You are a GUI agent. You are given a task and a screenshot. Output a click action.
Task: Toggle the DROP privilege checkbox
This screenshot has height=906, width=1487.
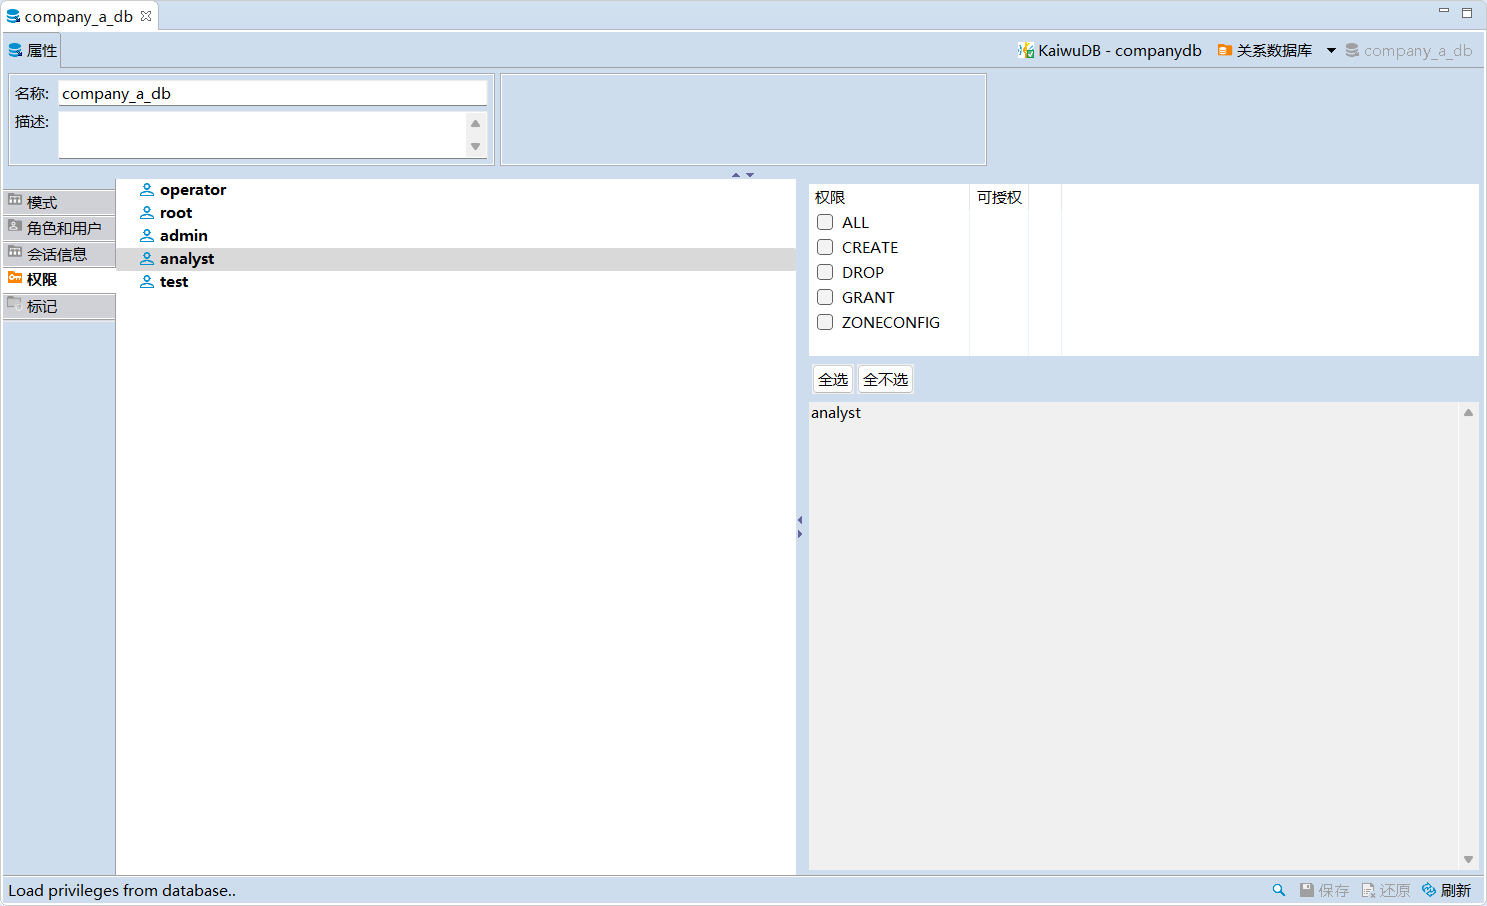point(825,272)
